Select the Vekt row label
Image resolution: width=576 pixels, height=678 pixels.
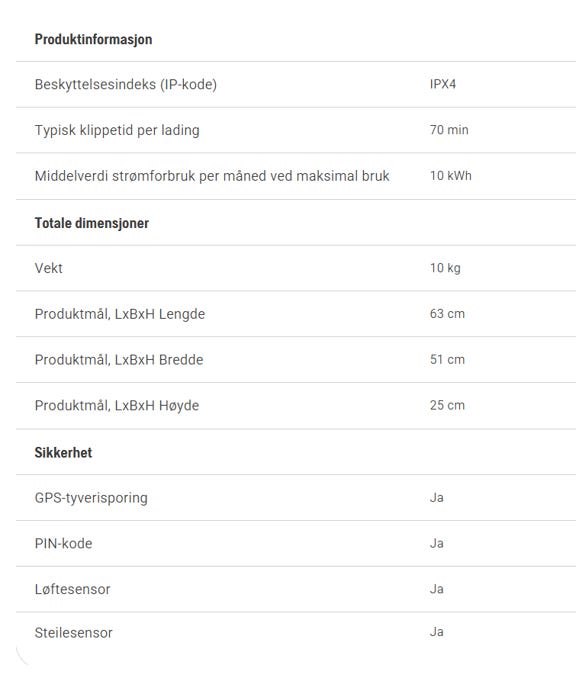(x=48, y=268)
